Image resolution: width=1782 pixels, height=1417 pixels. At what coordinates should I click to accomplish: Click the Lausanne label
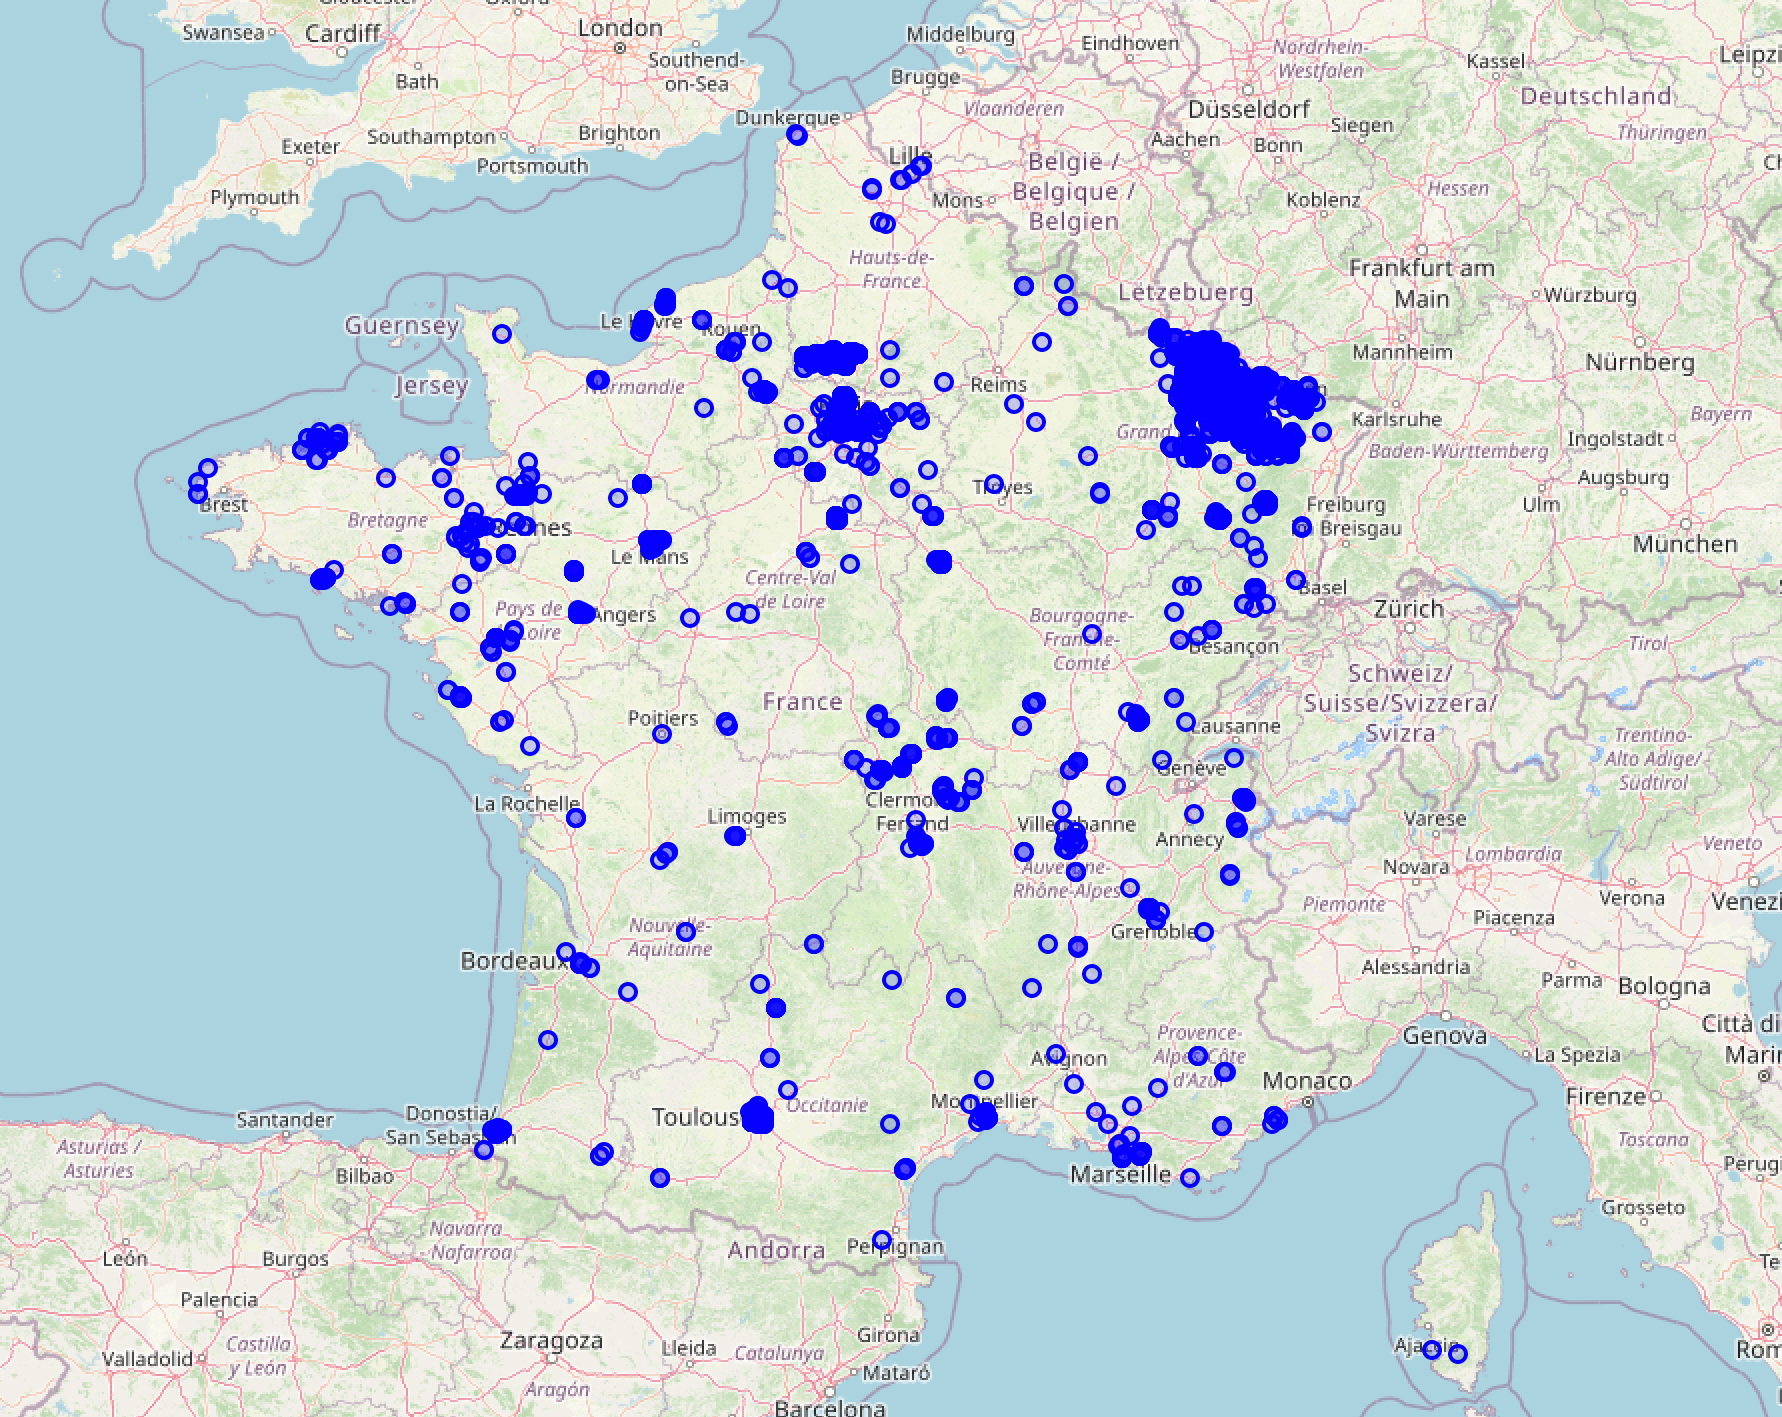pos(1235,726)
